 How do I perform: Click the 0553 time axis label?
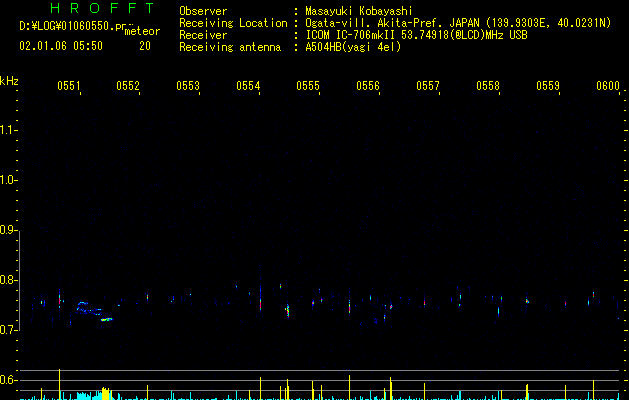click(x=188, y=85)
